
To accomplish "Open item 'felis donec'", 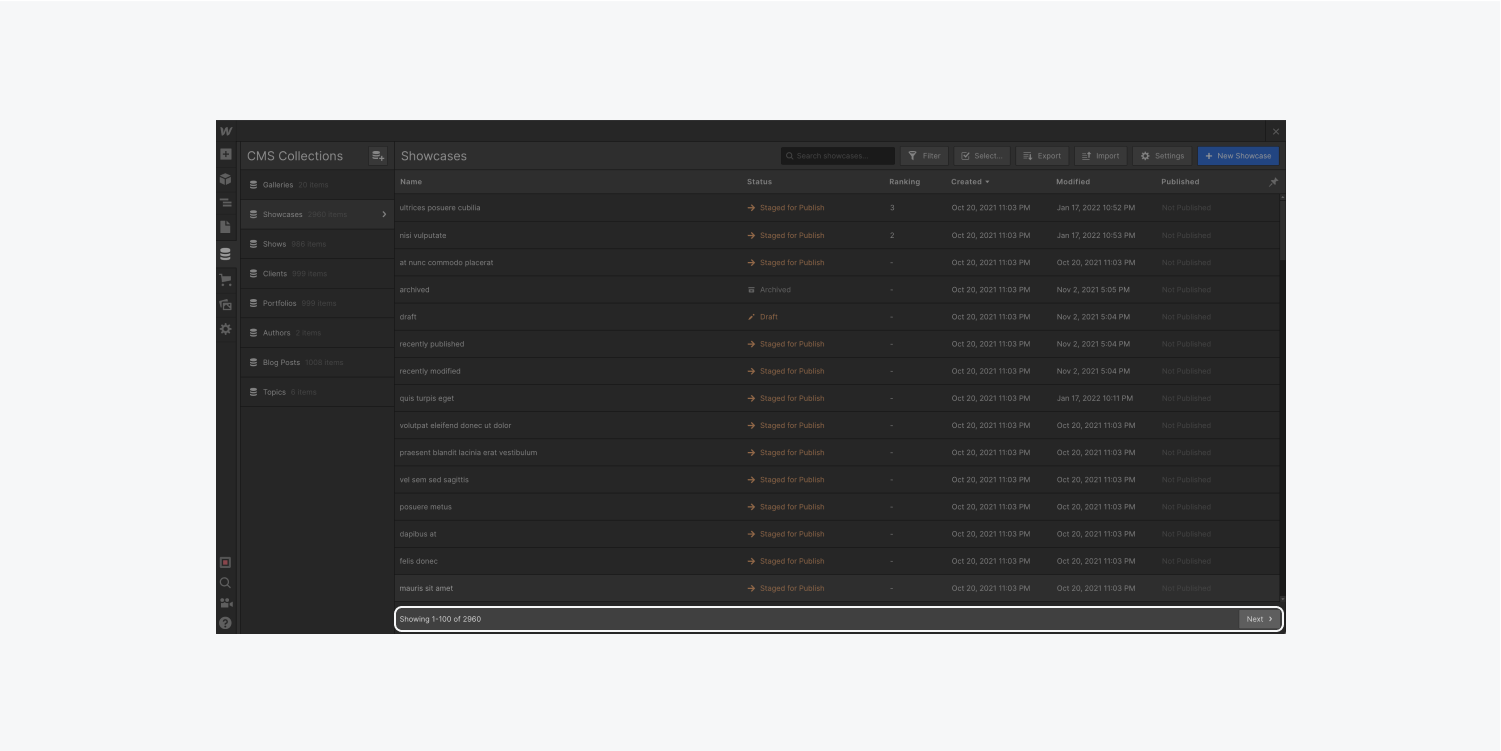I will [x=837, y=561].
